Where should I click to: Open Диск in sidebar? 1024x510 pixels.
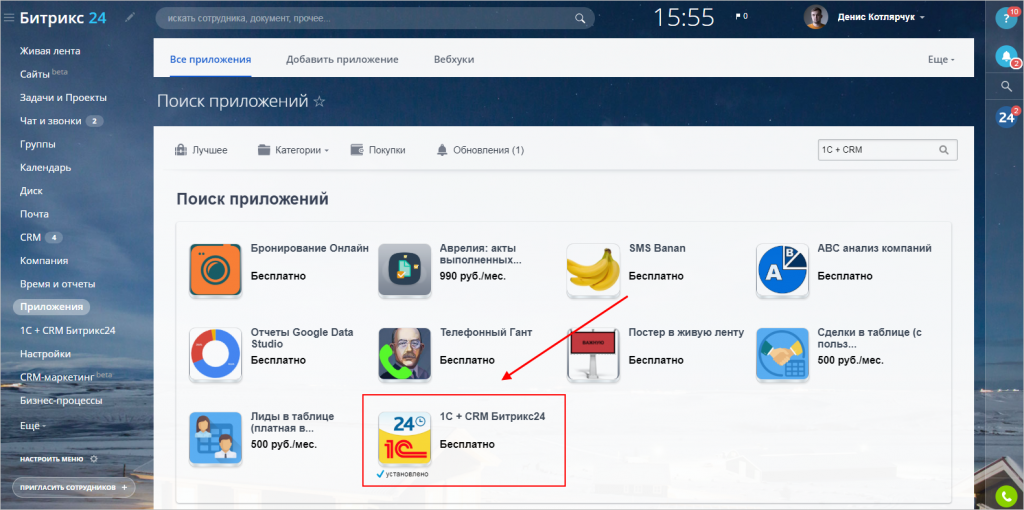pos(31,191)
